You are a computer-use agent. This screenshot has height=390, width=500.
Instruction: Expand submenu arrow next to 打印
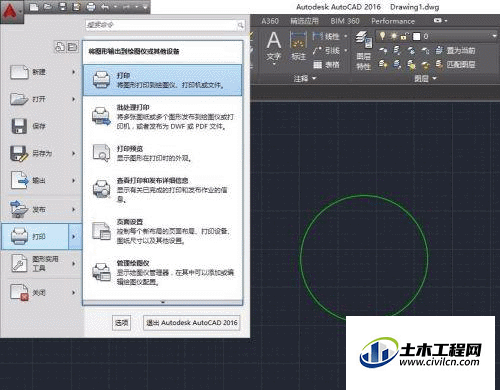tap(75, 236)
